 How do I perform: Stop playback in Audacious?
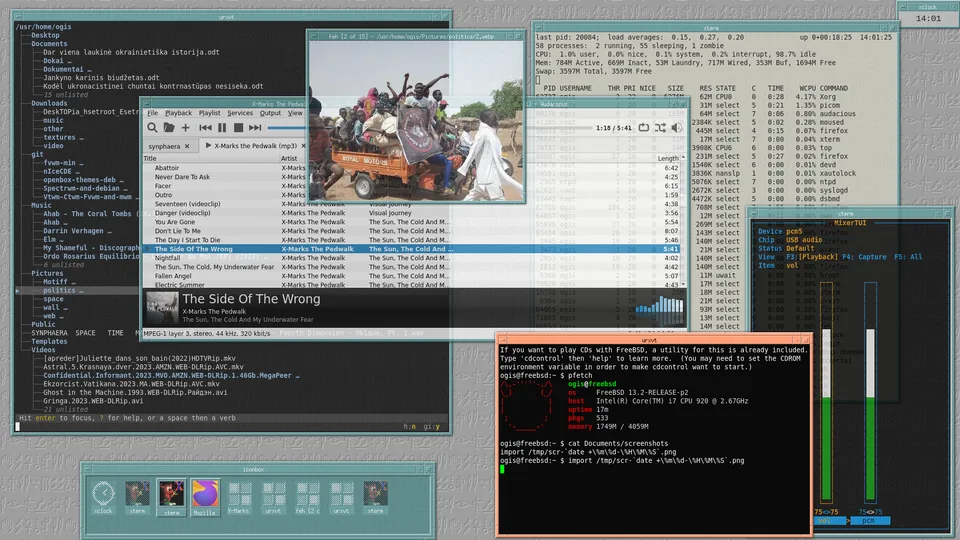click(238, 128)
